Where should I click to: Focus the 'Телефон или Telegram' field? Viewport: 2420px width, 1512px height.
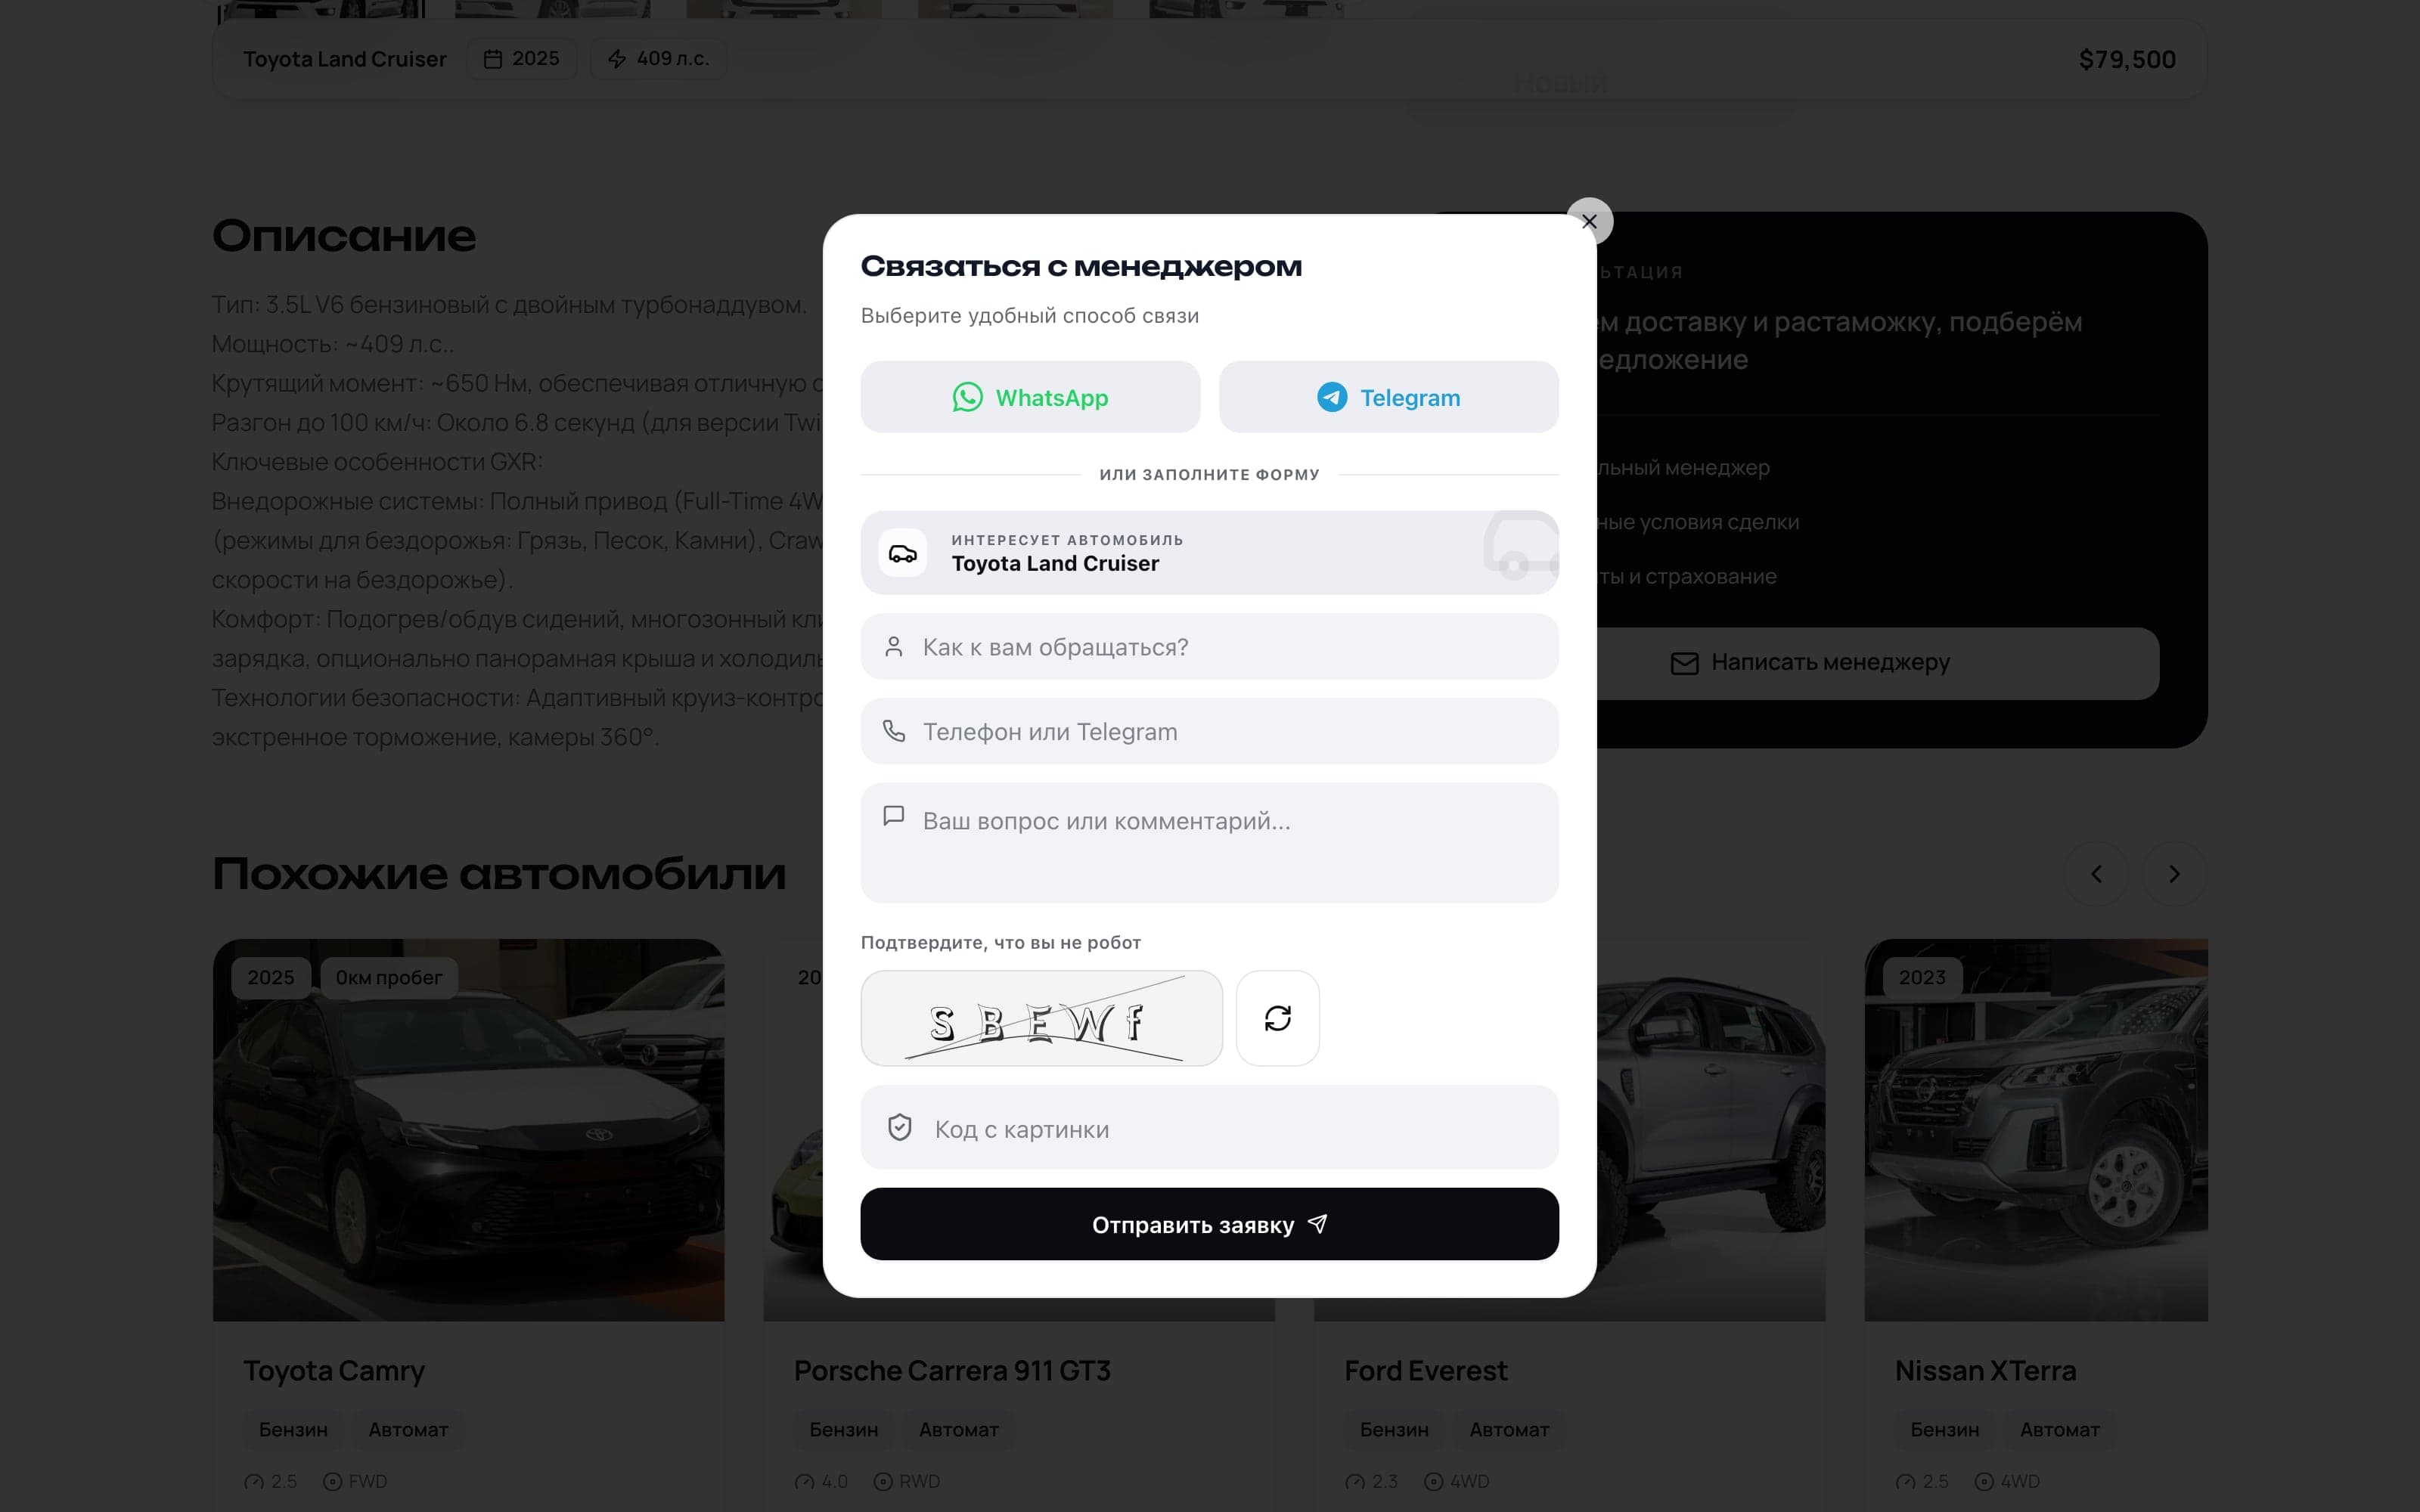pos(1209,731)
